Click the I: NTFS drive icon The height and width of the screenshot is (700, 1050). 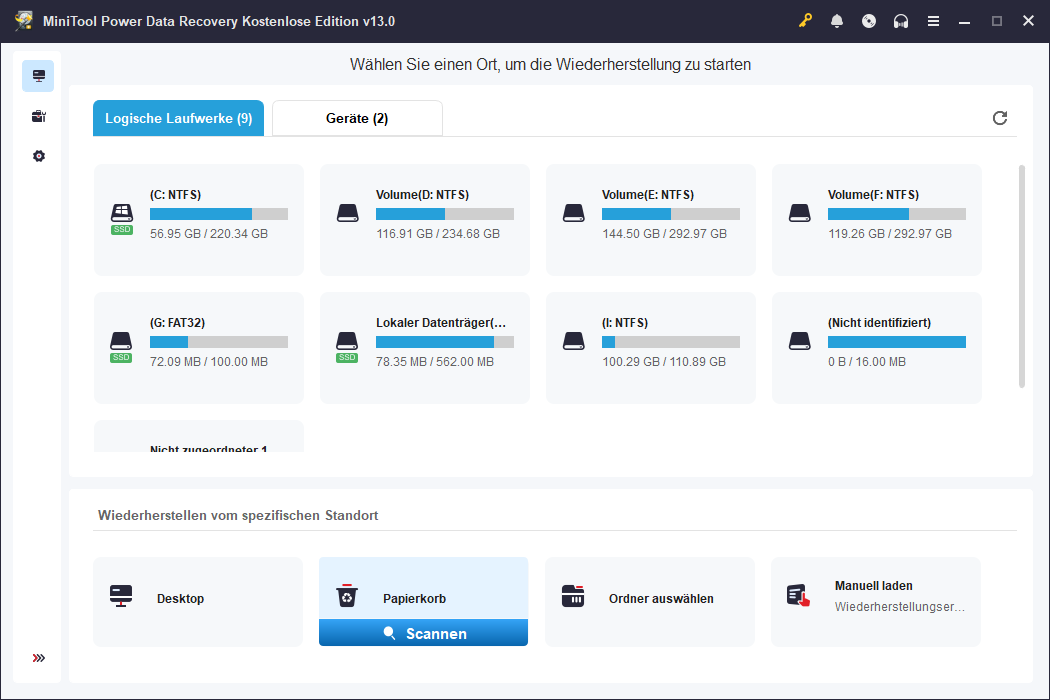tap(574, 341)
